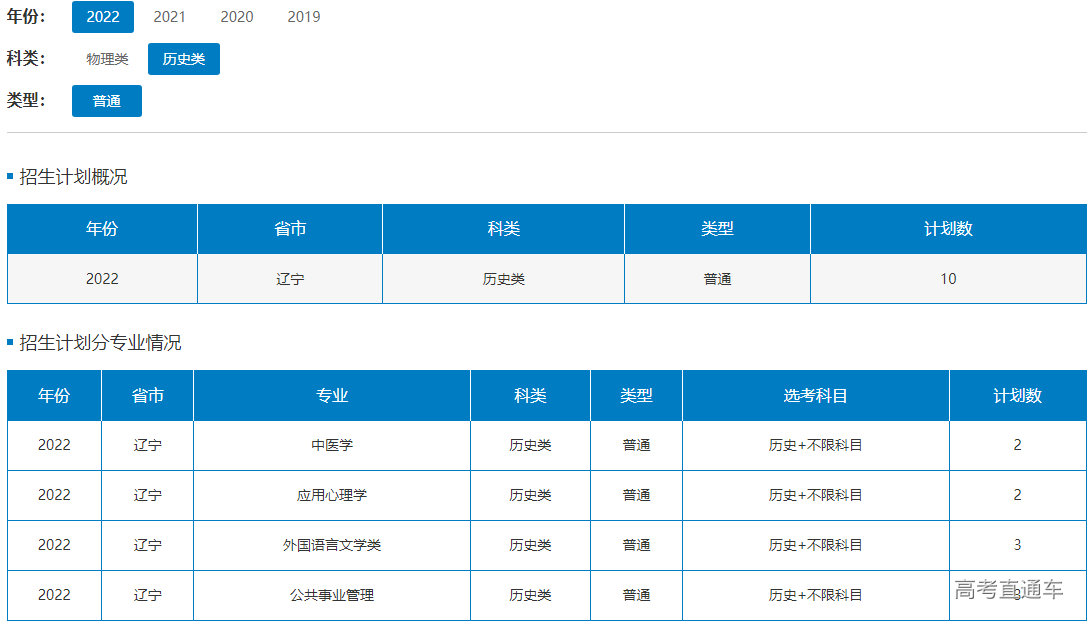Click plan count 10 in overview table
The image size is (1092, 629).
point(948,279)
